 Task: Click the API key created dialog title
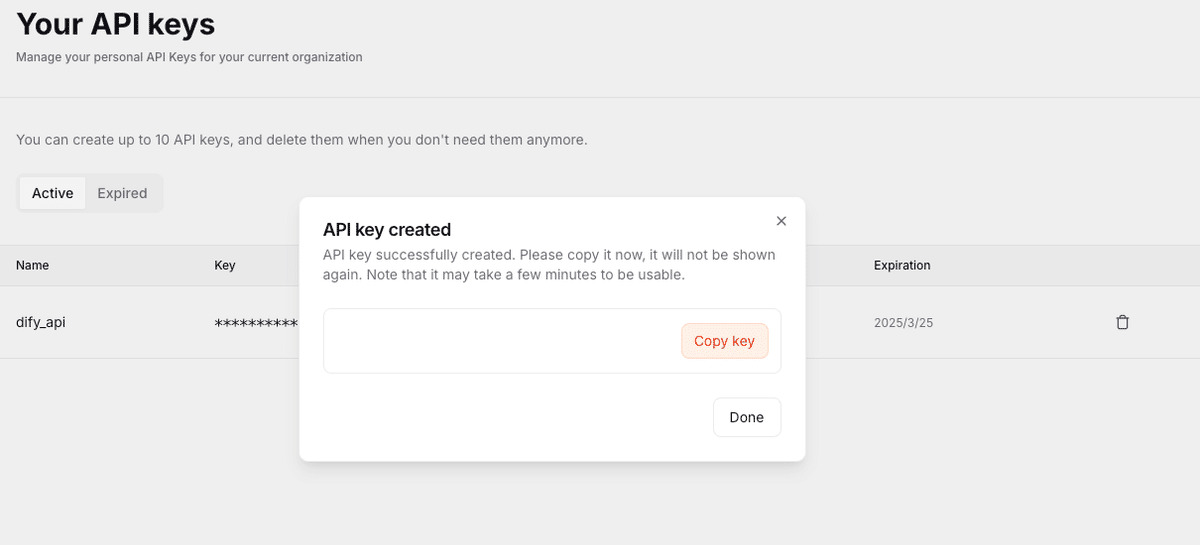pos(387,230)
